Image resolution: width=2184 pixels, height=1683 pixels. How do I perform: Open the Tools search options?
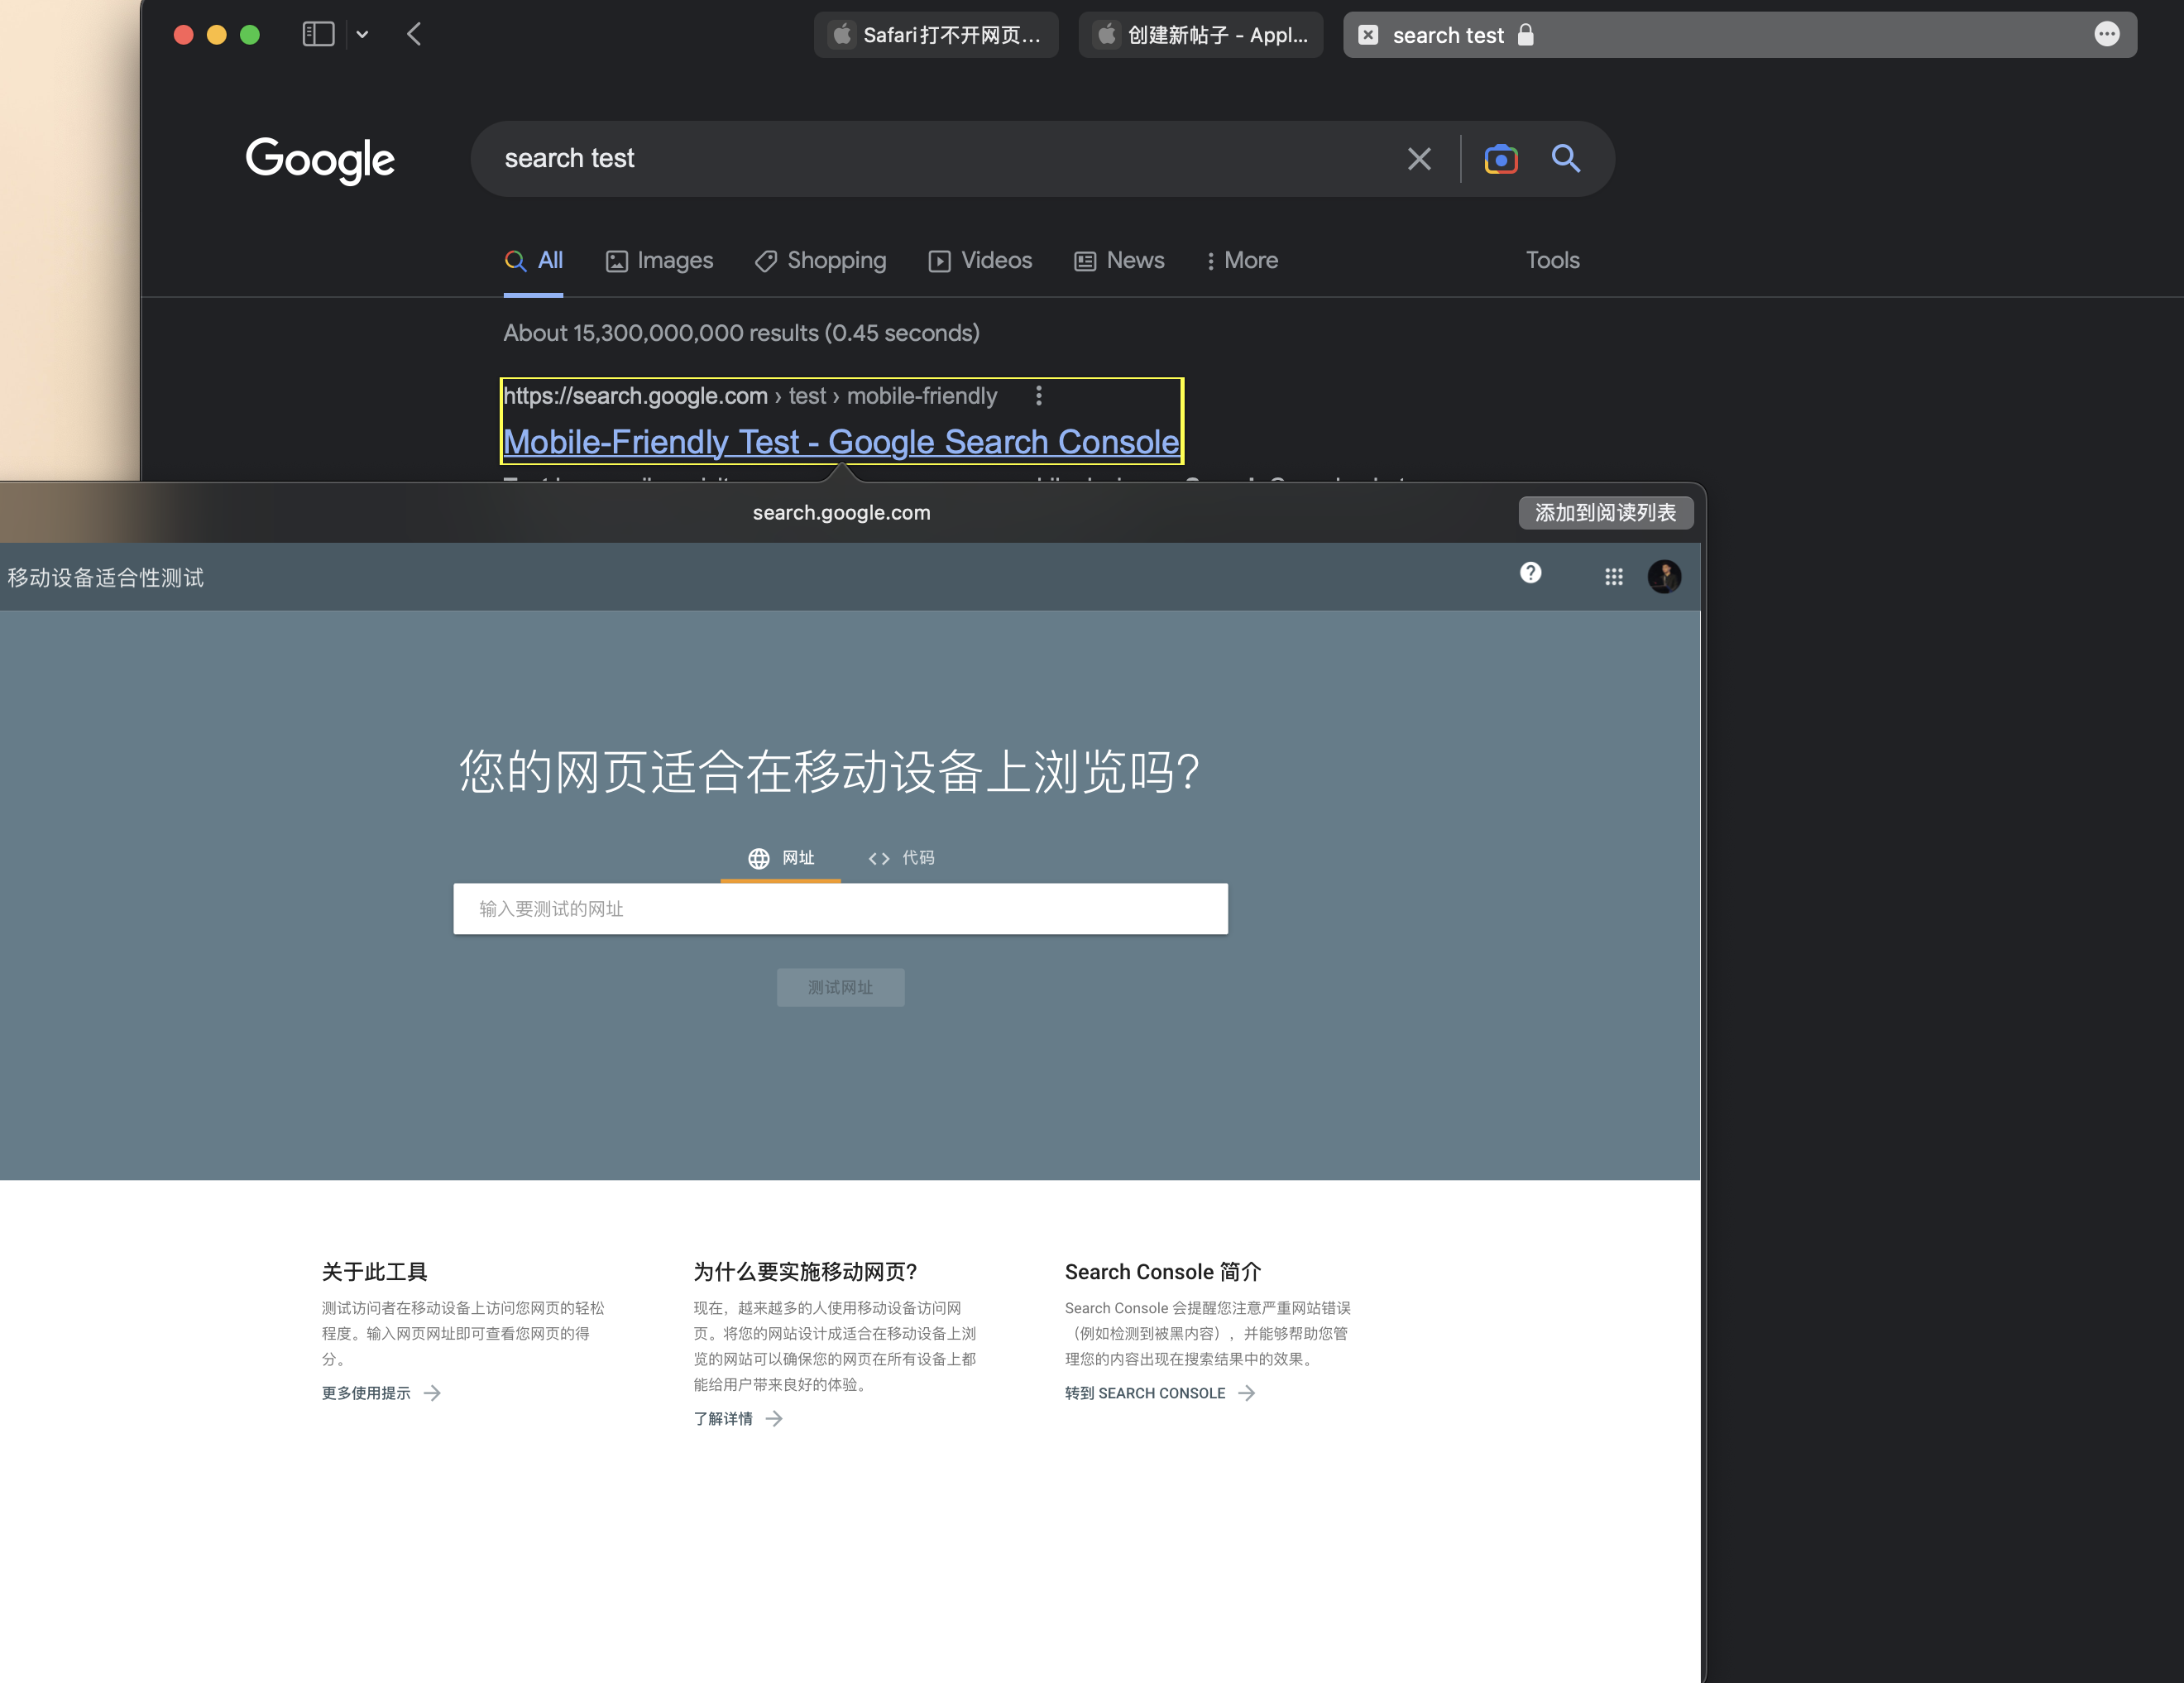1552,261
